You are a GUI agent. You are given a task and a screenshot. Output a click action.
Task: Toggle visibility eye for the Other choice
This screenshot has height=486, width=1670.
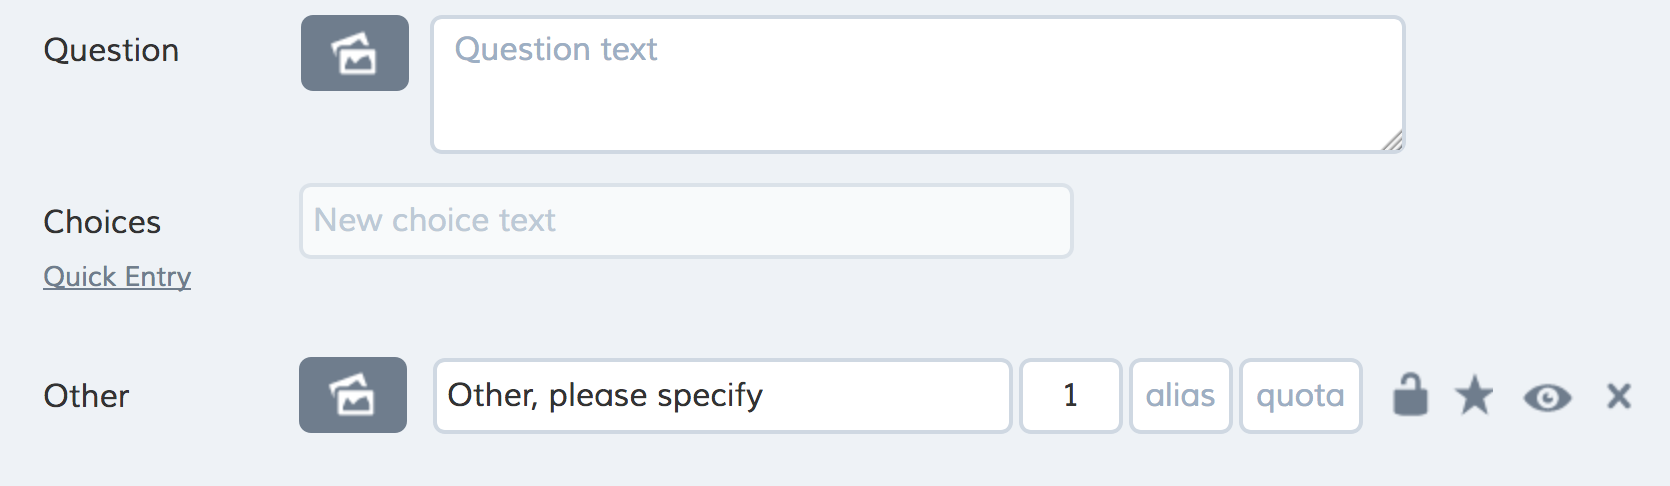click(1547, 398)
